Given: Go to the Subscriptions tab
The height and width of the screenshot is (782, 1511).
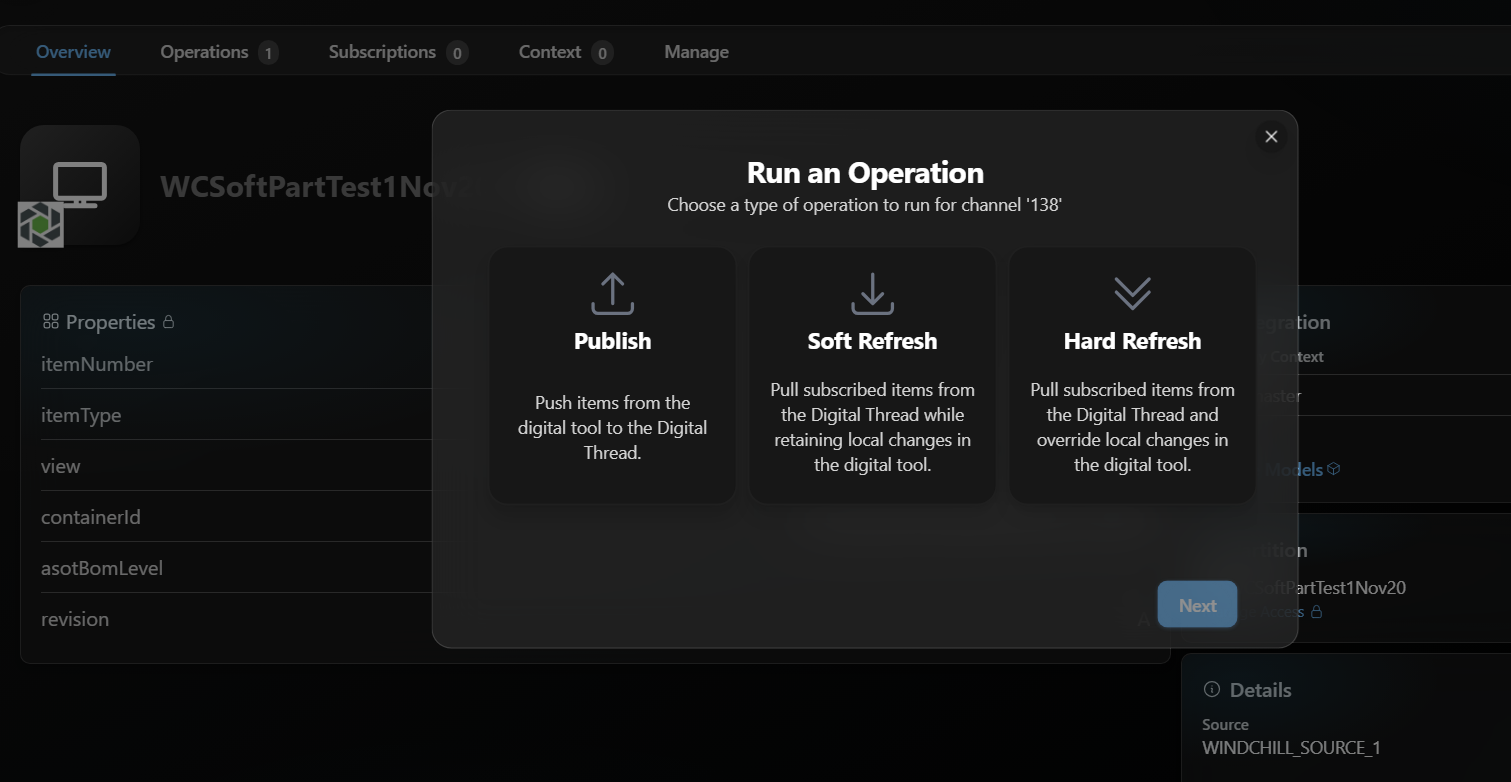Looking at the screenshot, I should 382,52.
